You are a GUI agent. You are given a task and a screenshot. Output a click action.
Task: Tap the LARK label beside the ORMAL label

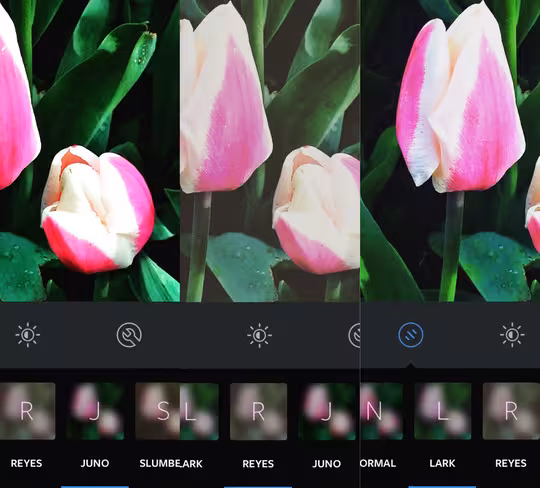(443, 464)
